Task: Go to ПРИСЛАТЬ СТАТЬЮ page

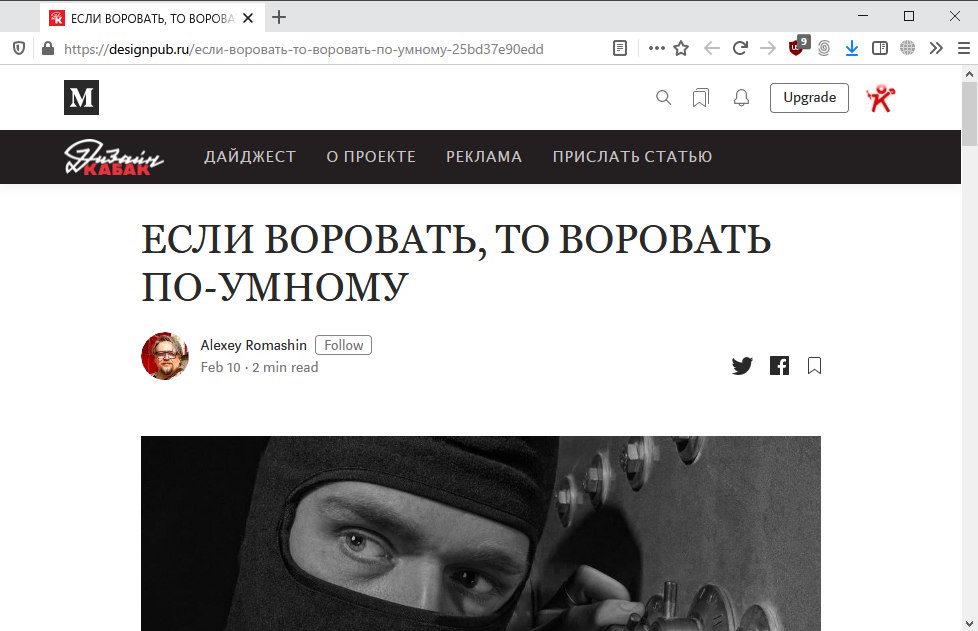Action: (x=632, y=157)
